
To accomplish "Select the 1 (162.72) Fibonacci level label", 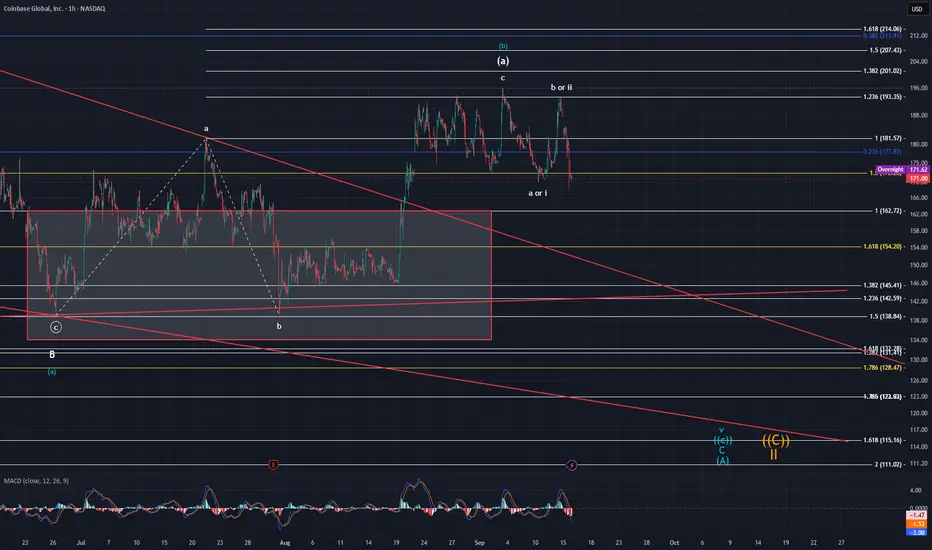I will 888,210.
